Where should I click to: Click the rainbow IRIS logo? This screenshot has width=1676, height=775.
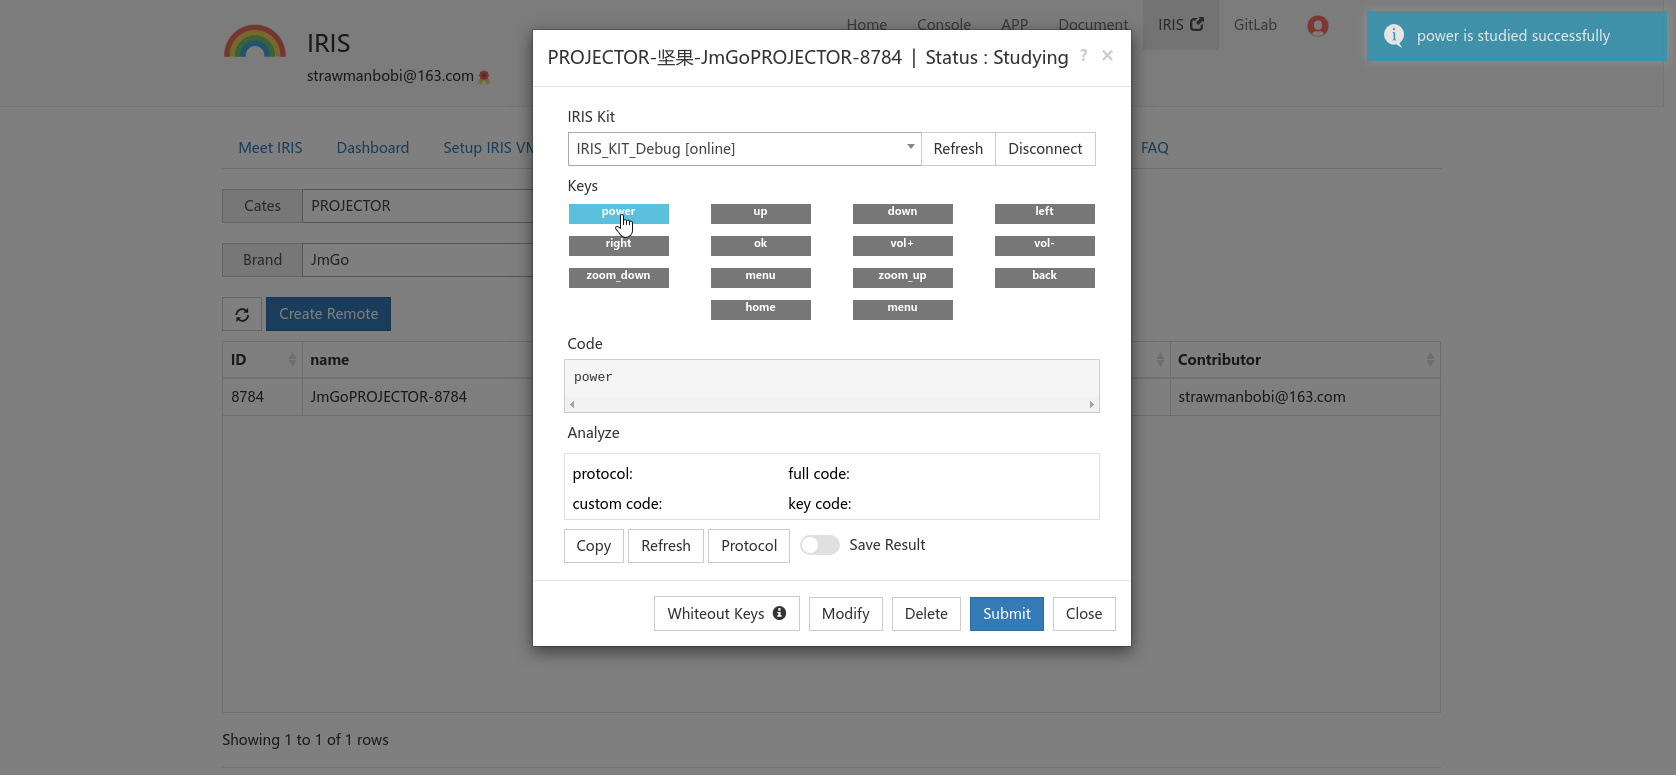pyautogui.click(x=255, y=43)
